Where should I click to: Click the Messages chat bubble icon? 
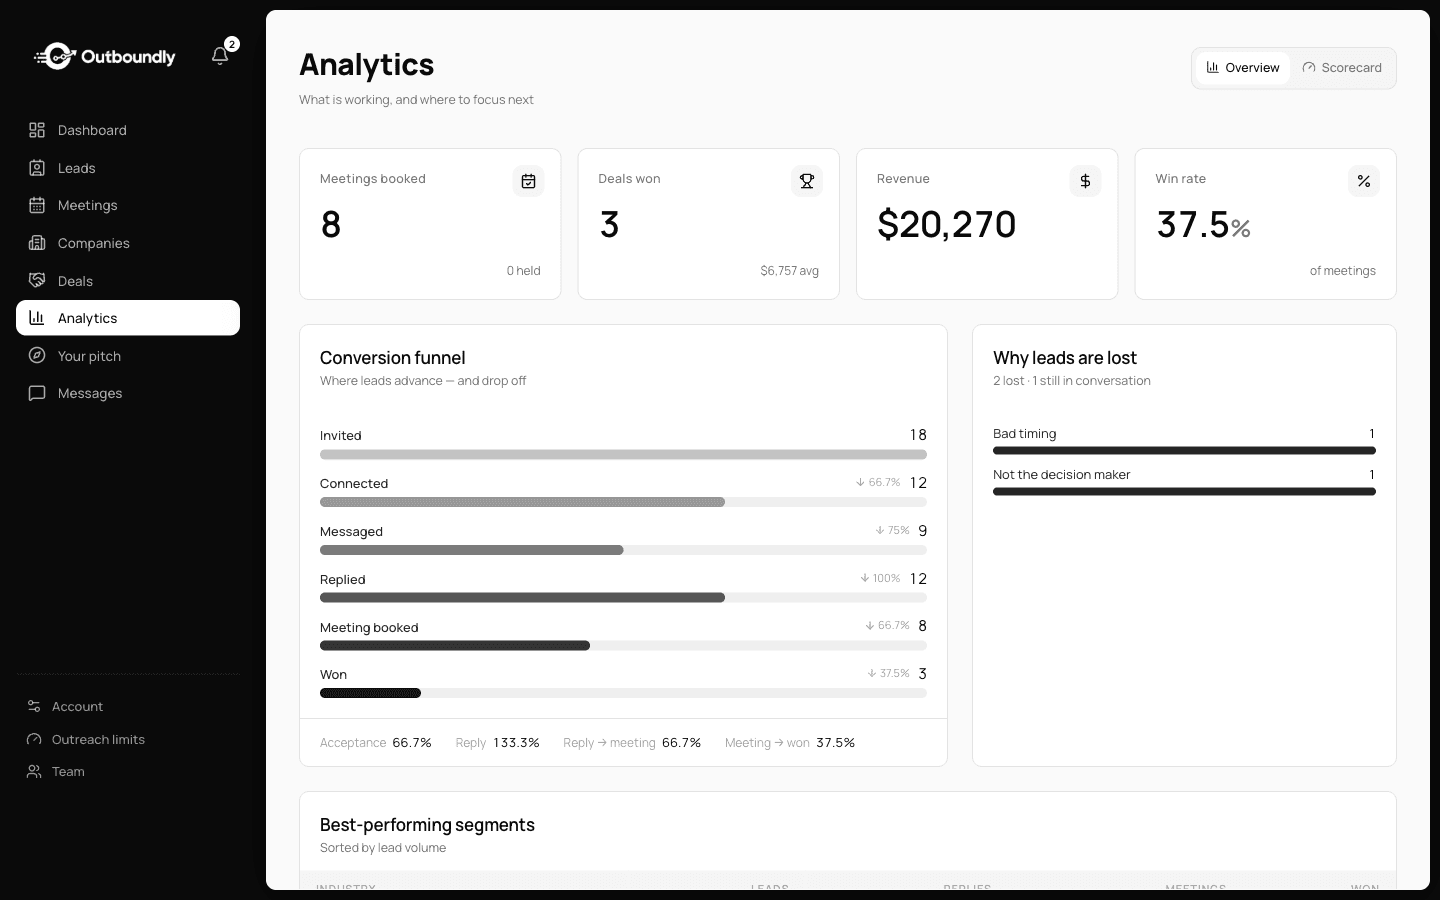37,393
